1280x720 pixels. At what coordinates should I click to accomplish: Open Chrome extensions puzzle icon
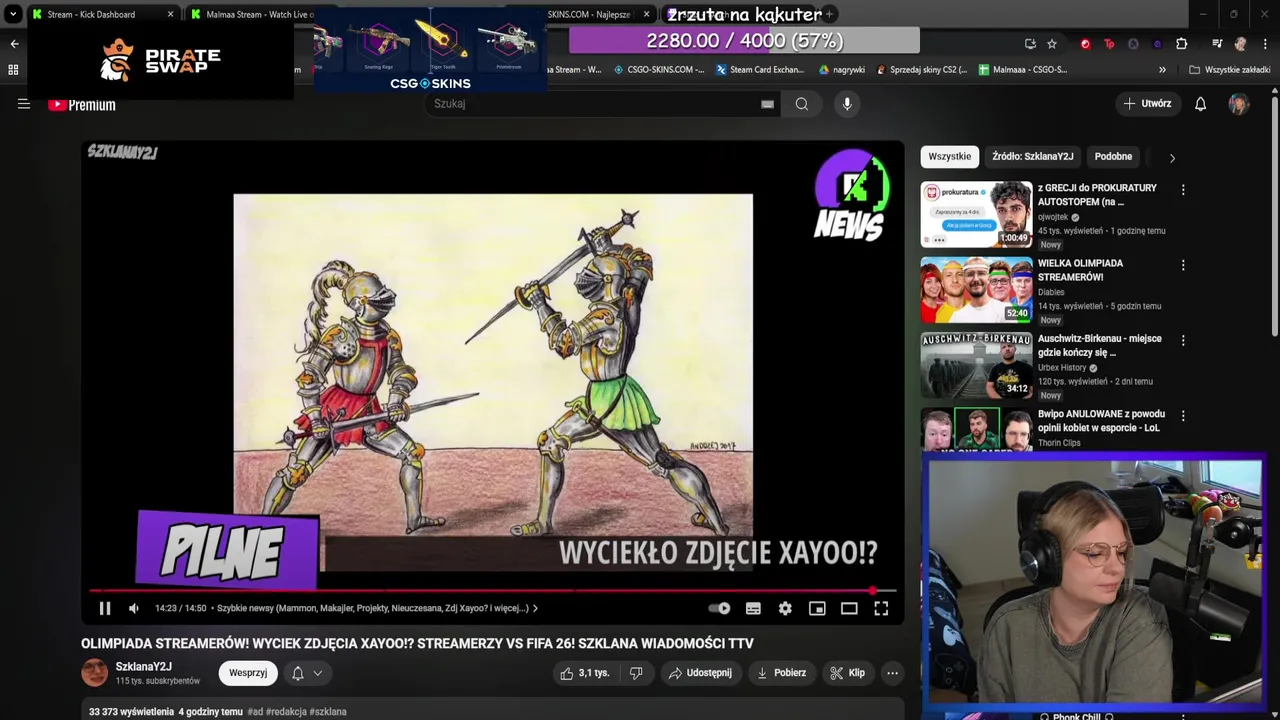[1181, 44]
